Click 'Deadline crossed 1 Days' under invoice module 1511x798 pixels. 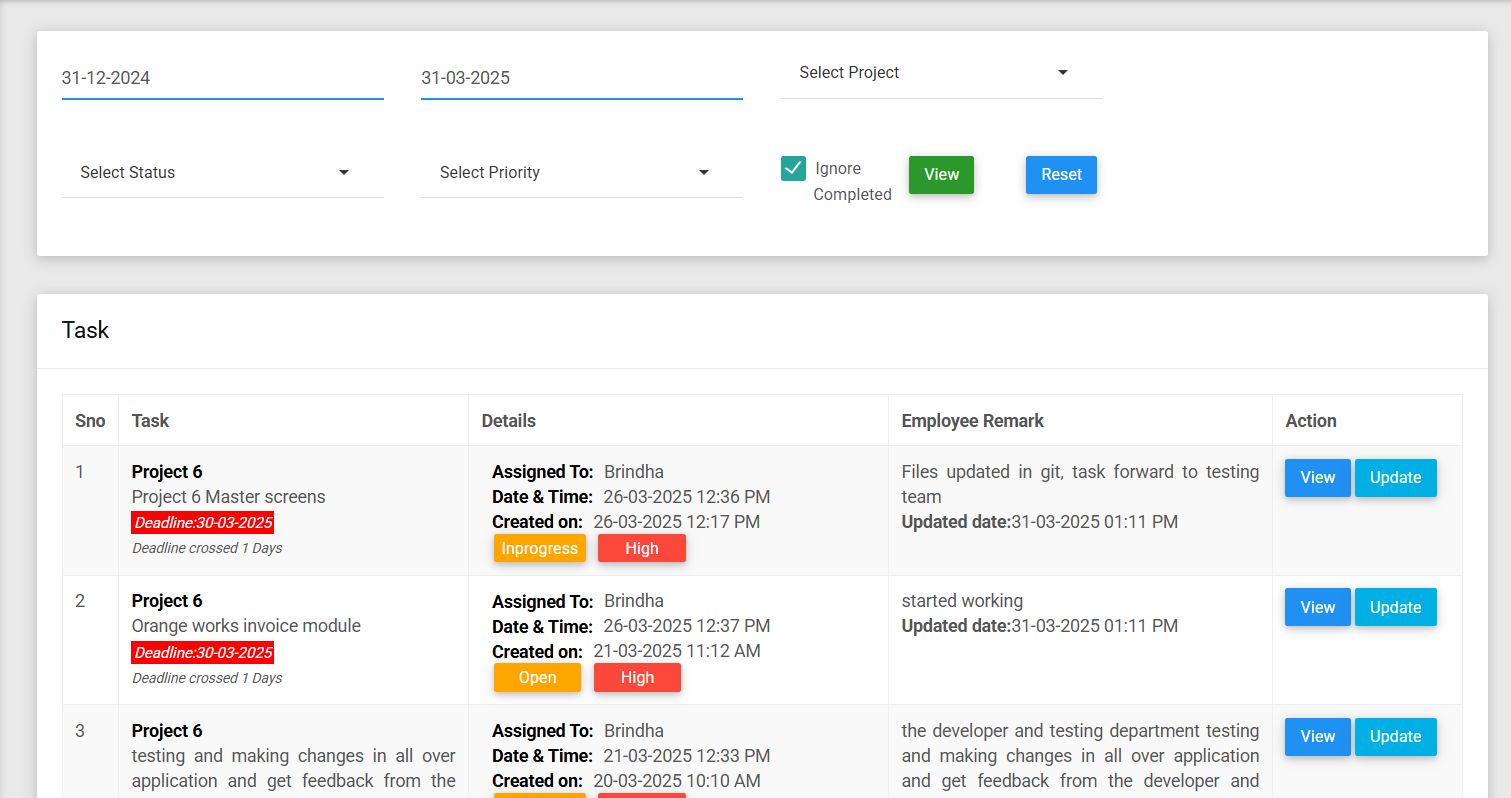coord(207,678)
